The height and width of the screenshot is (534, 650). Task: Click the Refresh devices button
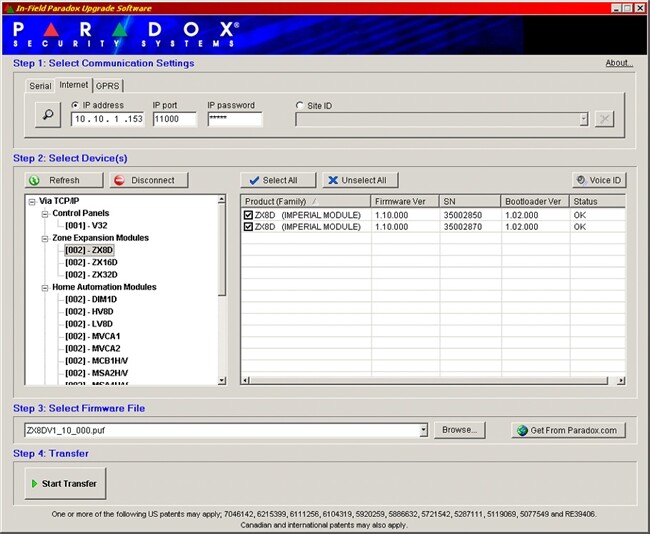64,180
